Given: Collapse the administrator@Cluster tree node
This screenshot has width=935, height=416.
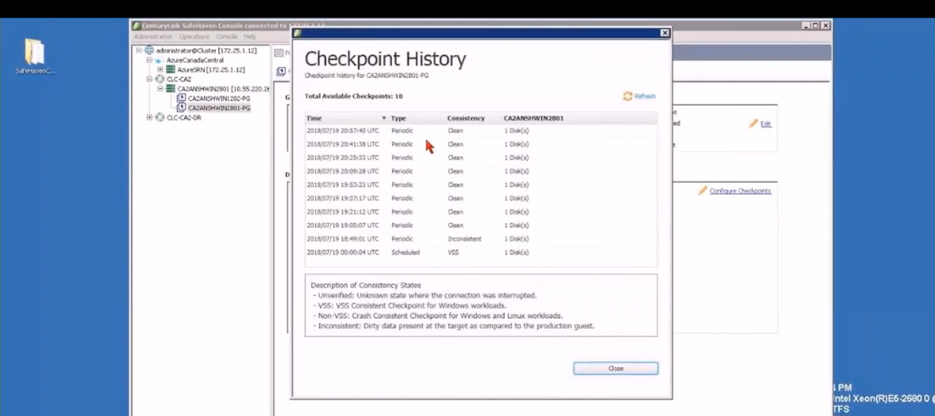Looking at the screenshot, I should [139, 51].
